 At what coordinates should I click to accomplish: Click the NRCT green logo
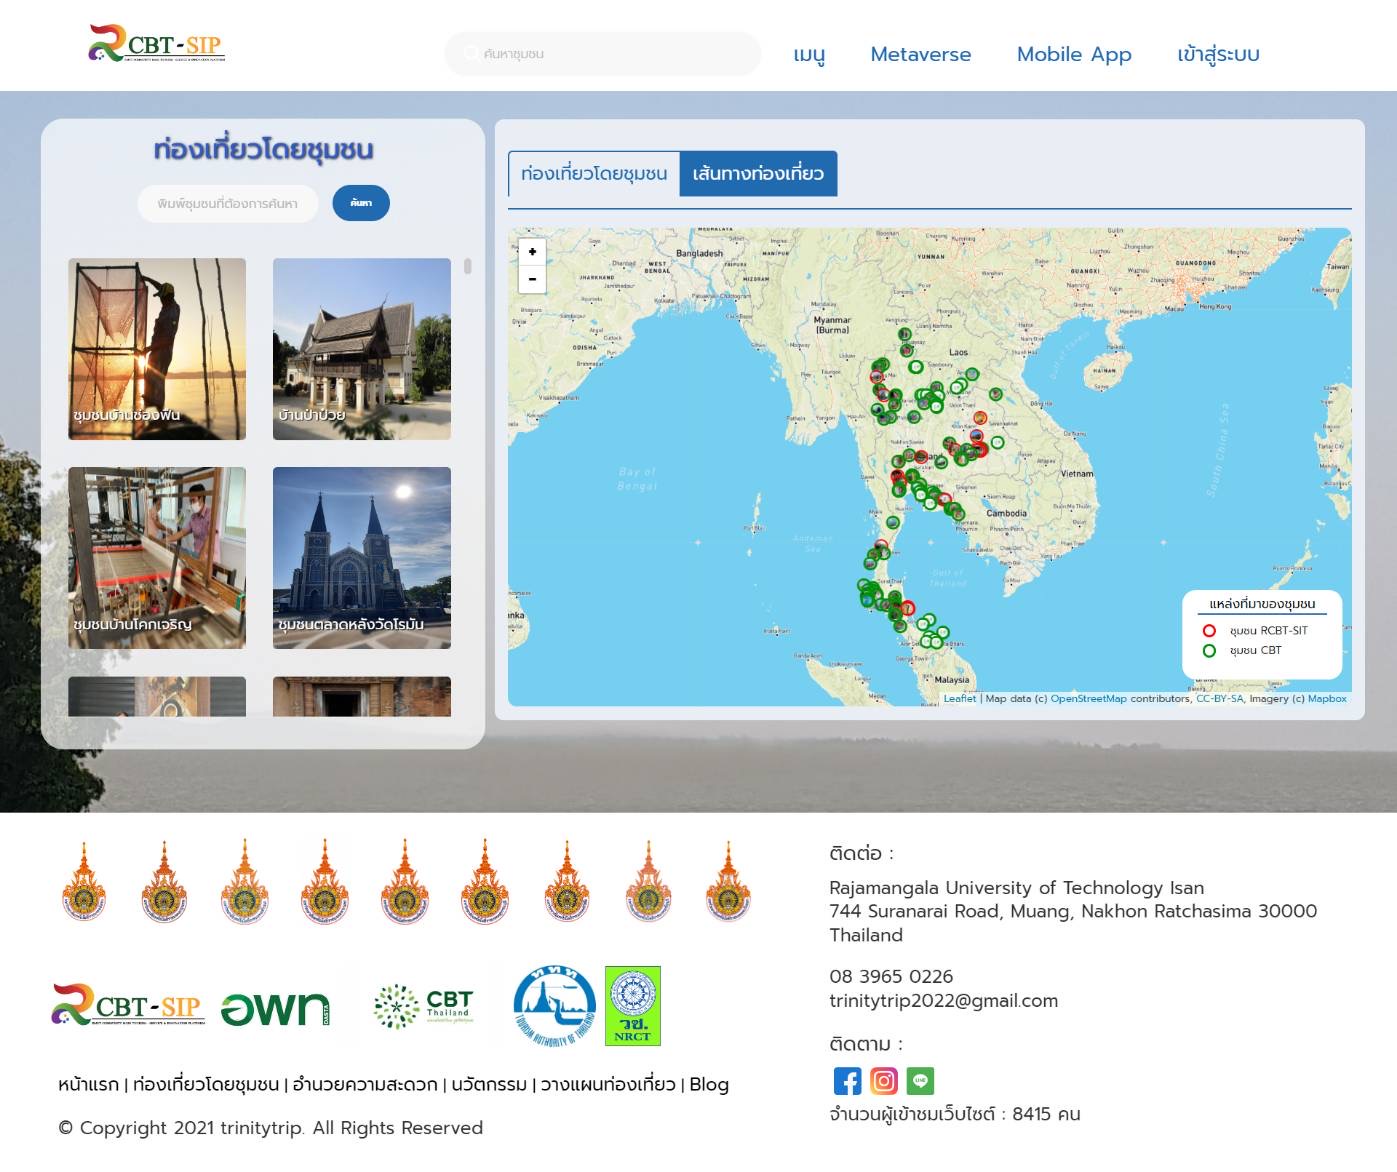tap(633, 1006)
